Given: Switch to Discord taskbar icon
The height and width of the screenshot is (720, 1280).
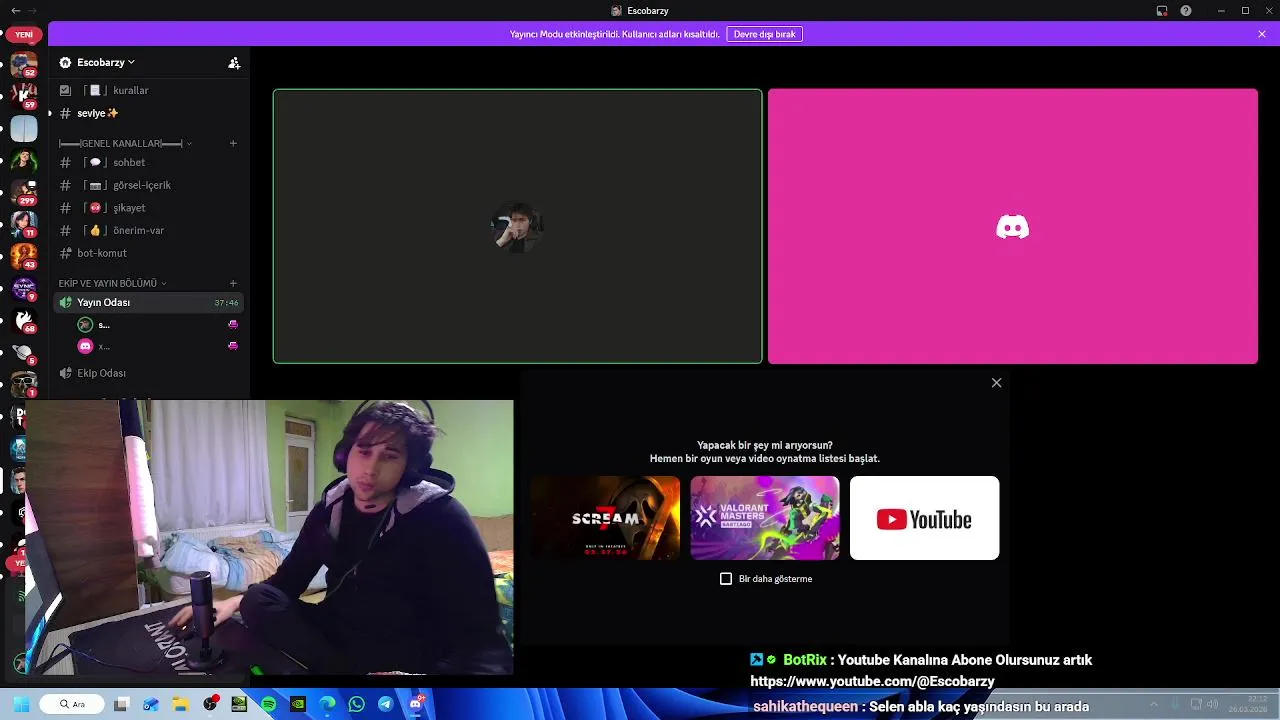Looking at the screenshot, I should pyautogui.click(x=416, y=704).
